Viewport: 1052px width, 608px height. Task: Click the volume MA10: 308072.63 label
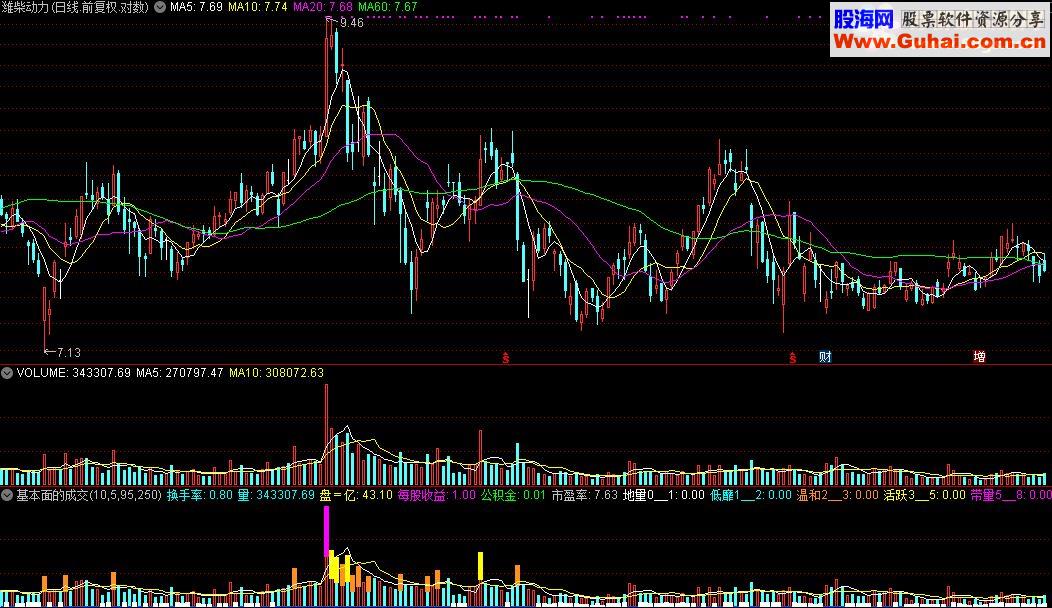pyautogui.click(x=276, y=372)
